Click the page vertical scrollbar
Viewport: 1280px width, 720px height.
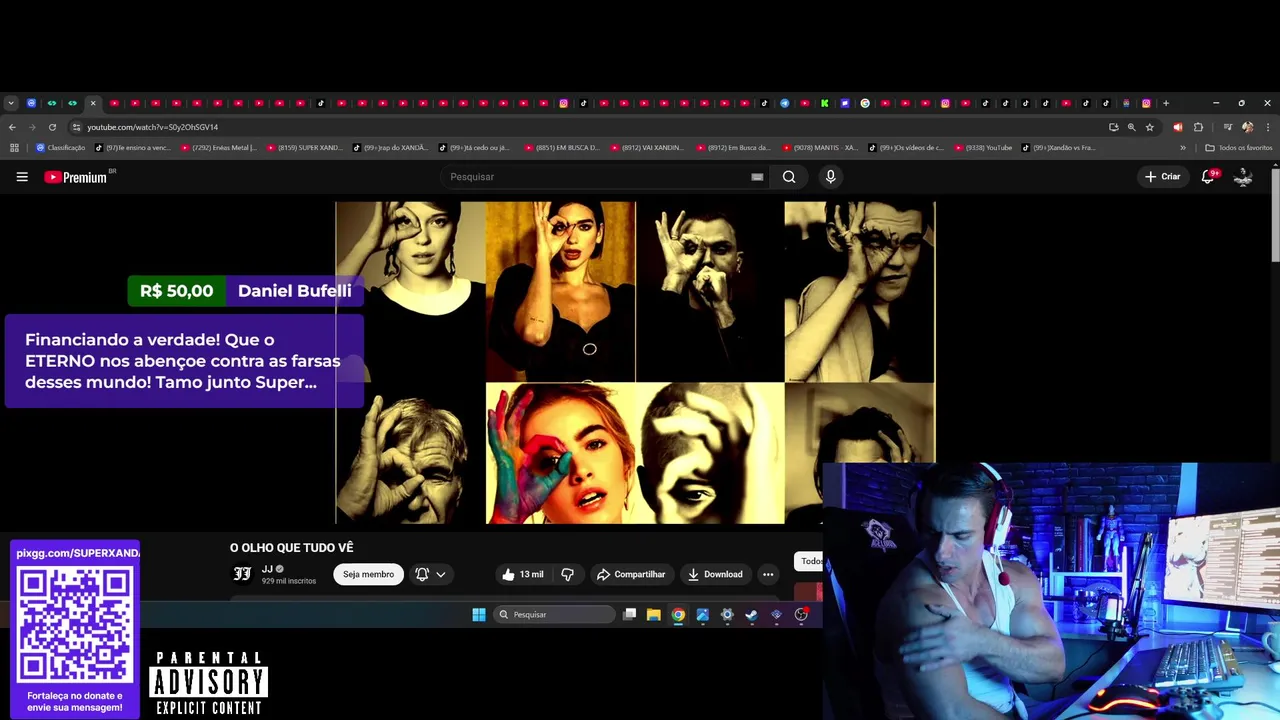click(1275, 215)
